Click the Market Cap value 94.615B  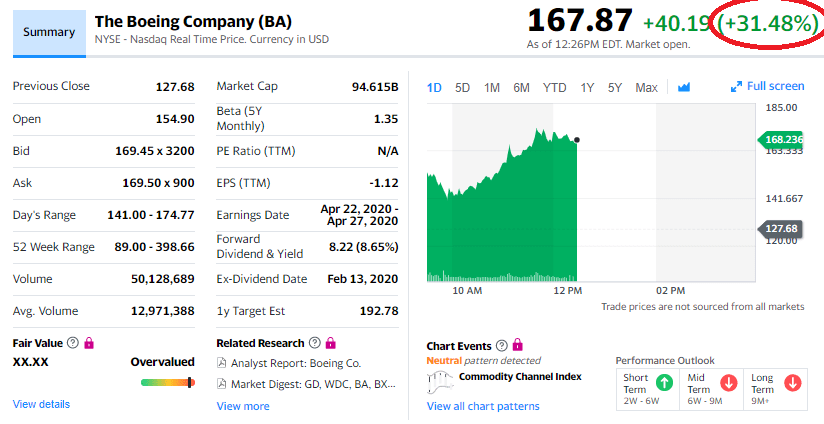[x=375, y=87]
